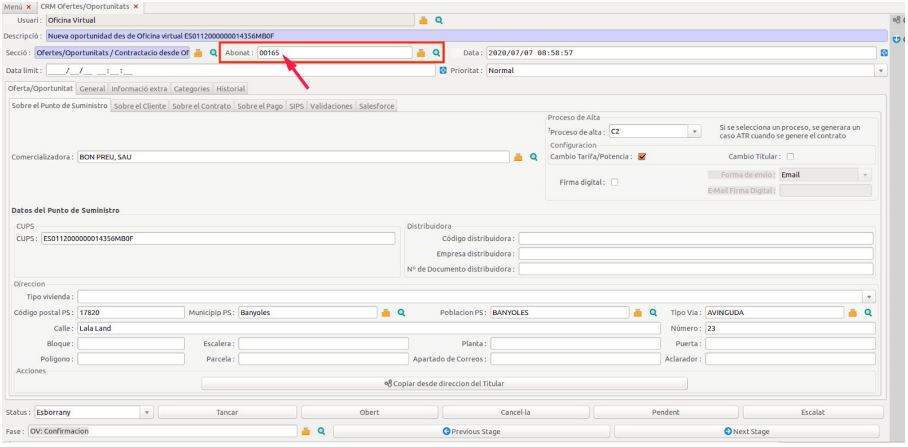This screenshot has height=447, width=908.
Task: Enable the Cambio Titular checkbox
Action: tap(790, 156)
